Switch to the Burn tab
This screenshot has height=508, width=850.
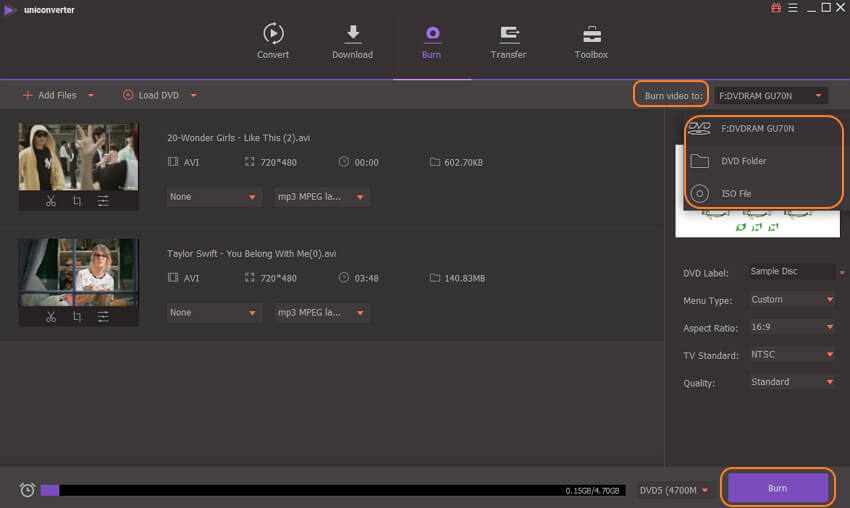pyautogui.click(x=432, y=41)
